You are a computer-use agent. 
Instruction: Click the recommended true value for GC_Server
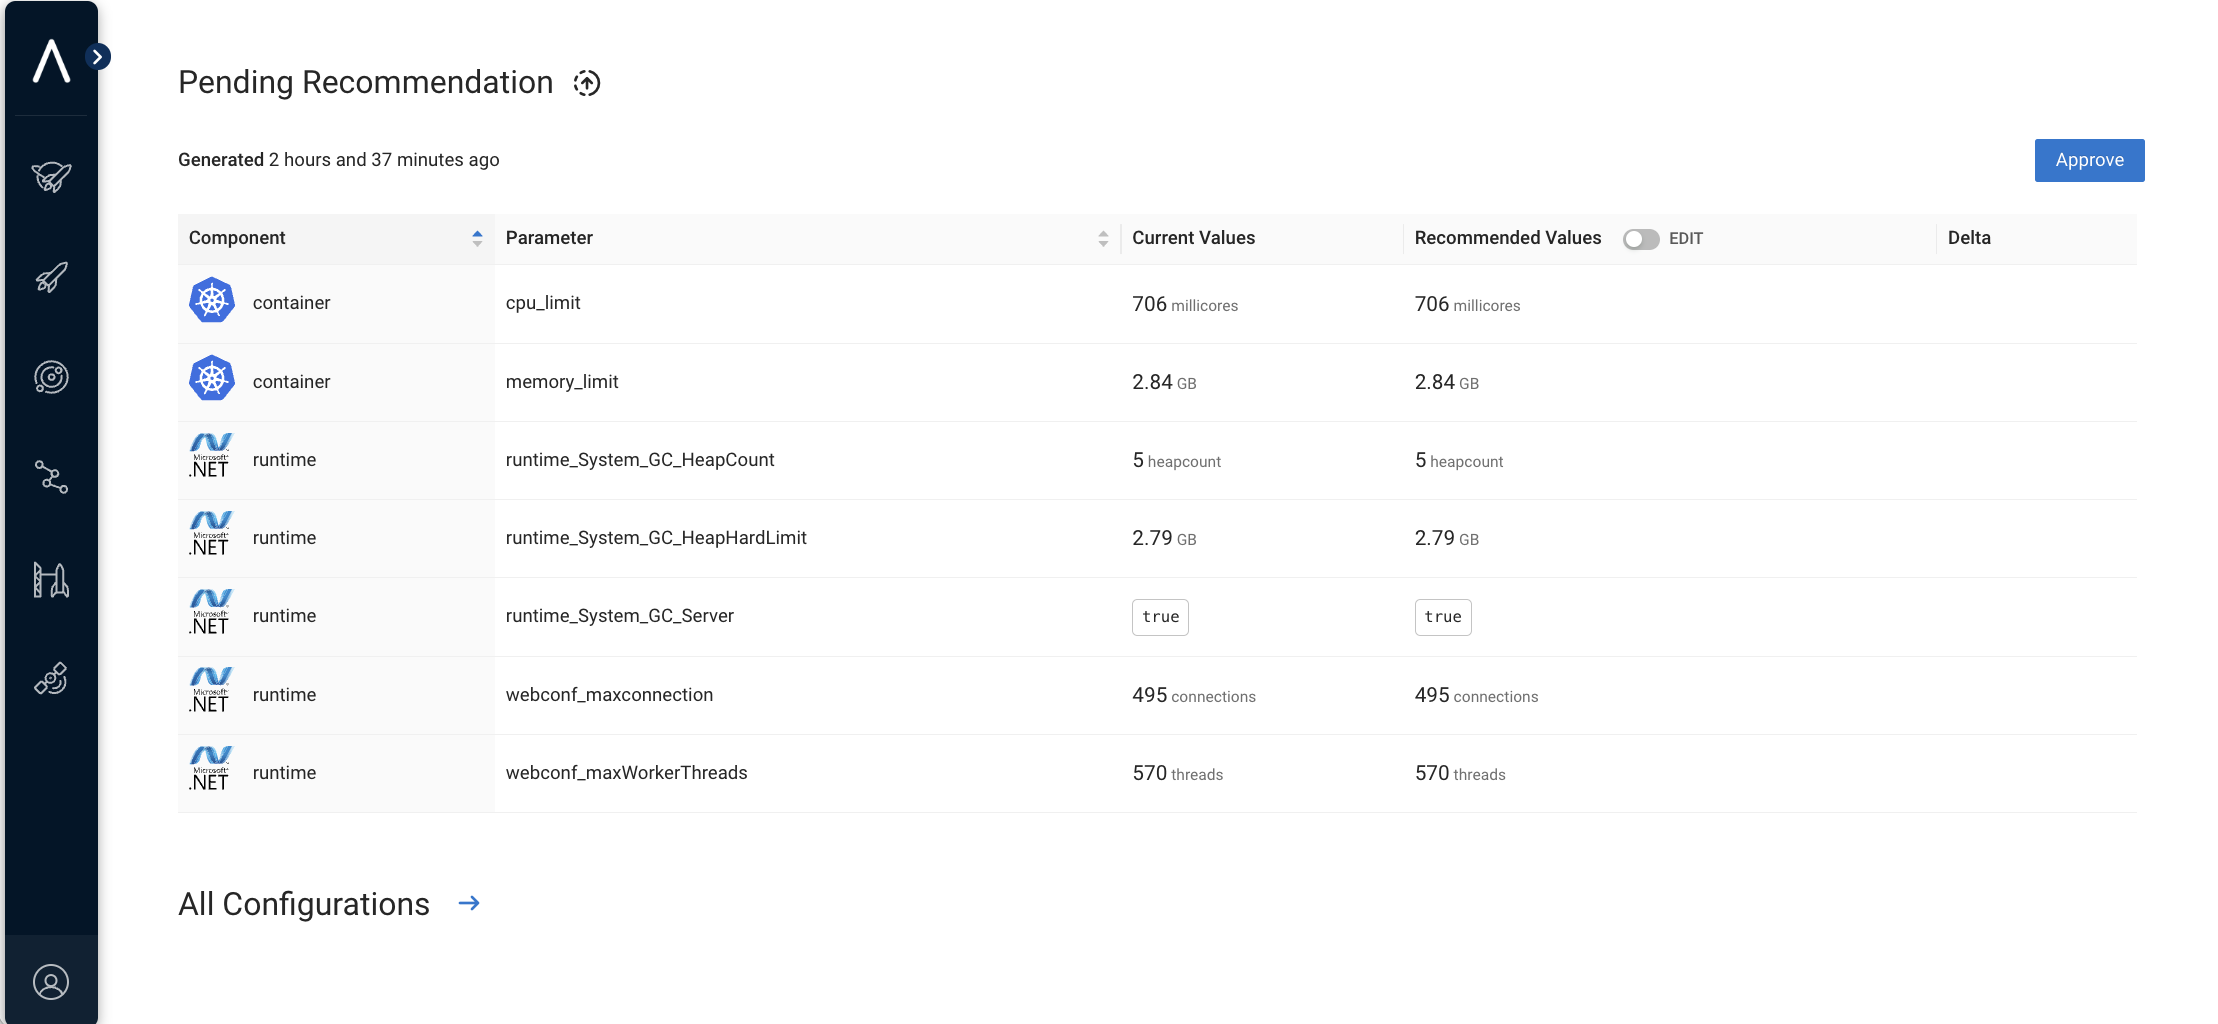1442,617
